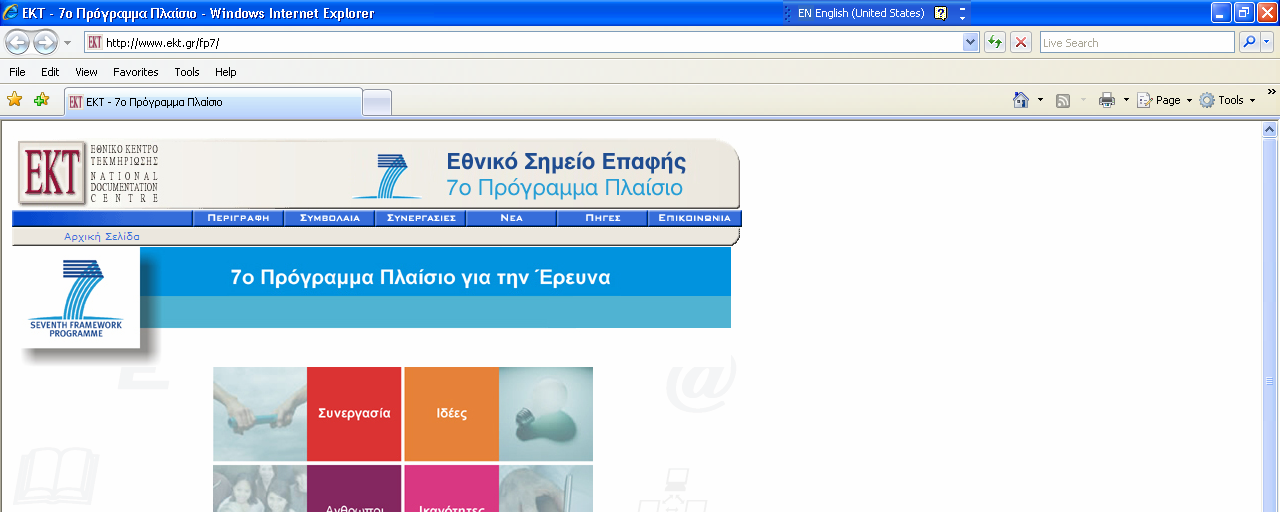Expand the address bar history dropdown
This screenshot has width=1280, height=512.
[x=970, y=42]
